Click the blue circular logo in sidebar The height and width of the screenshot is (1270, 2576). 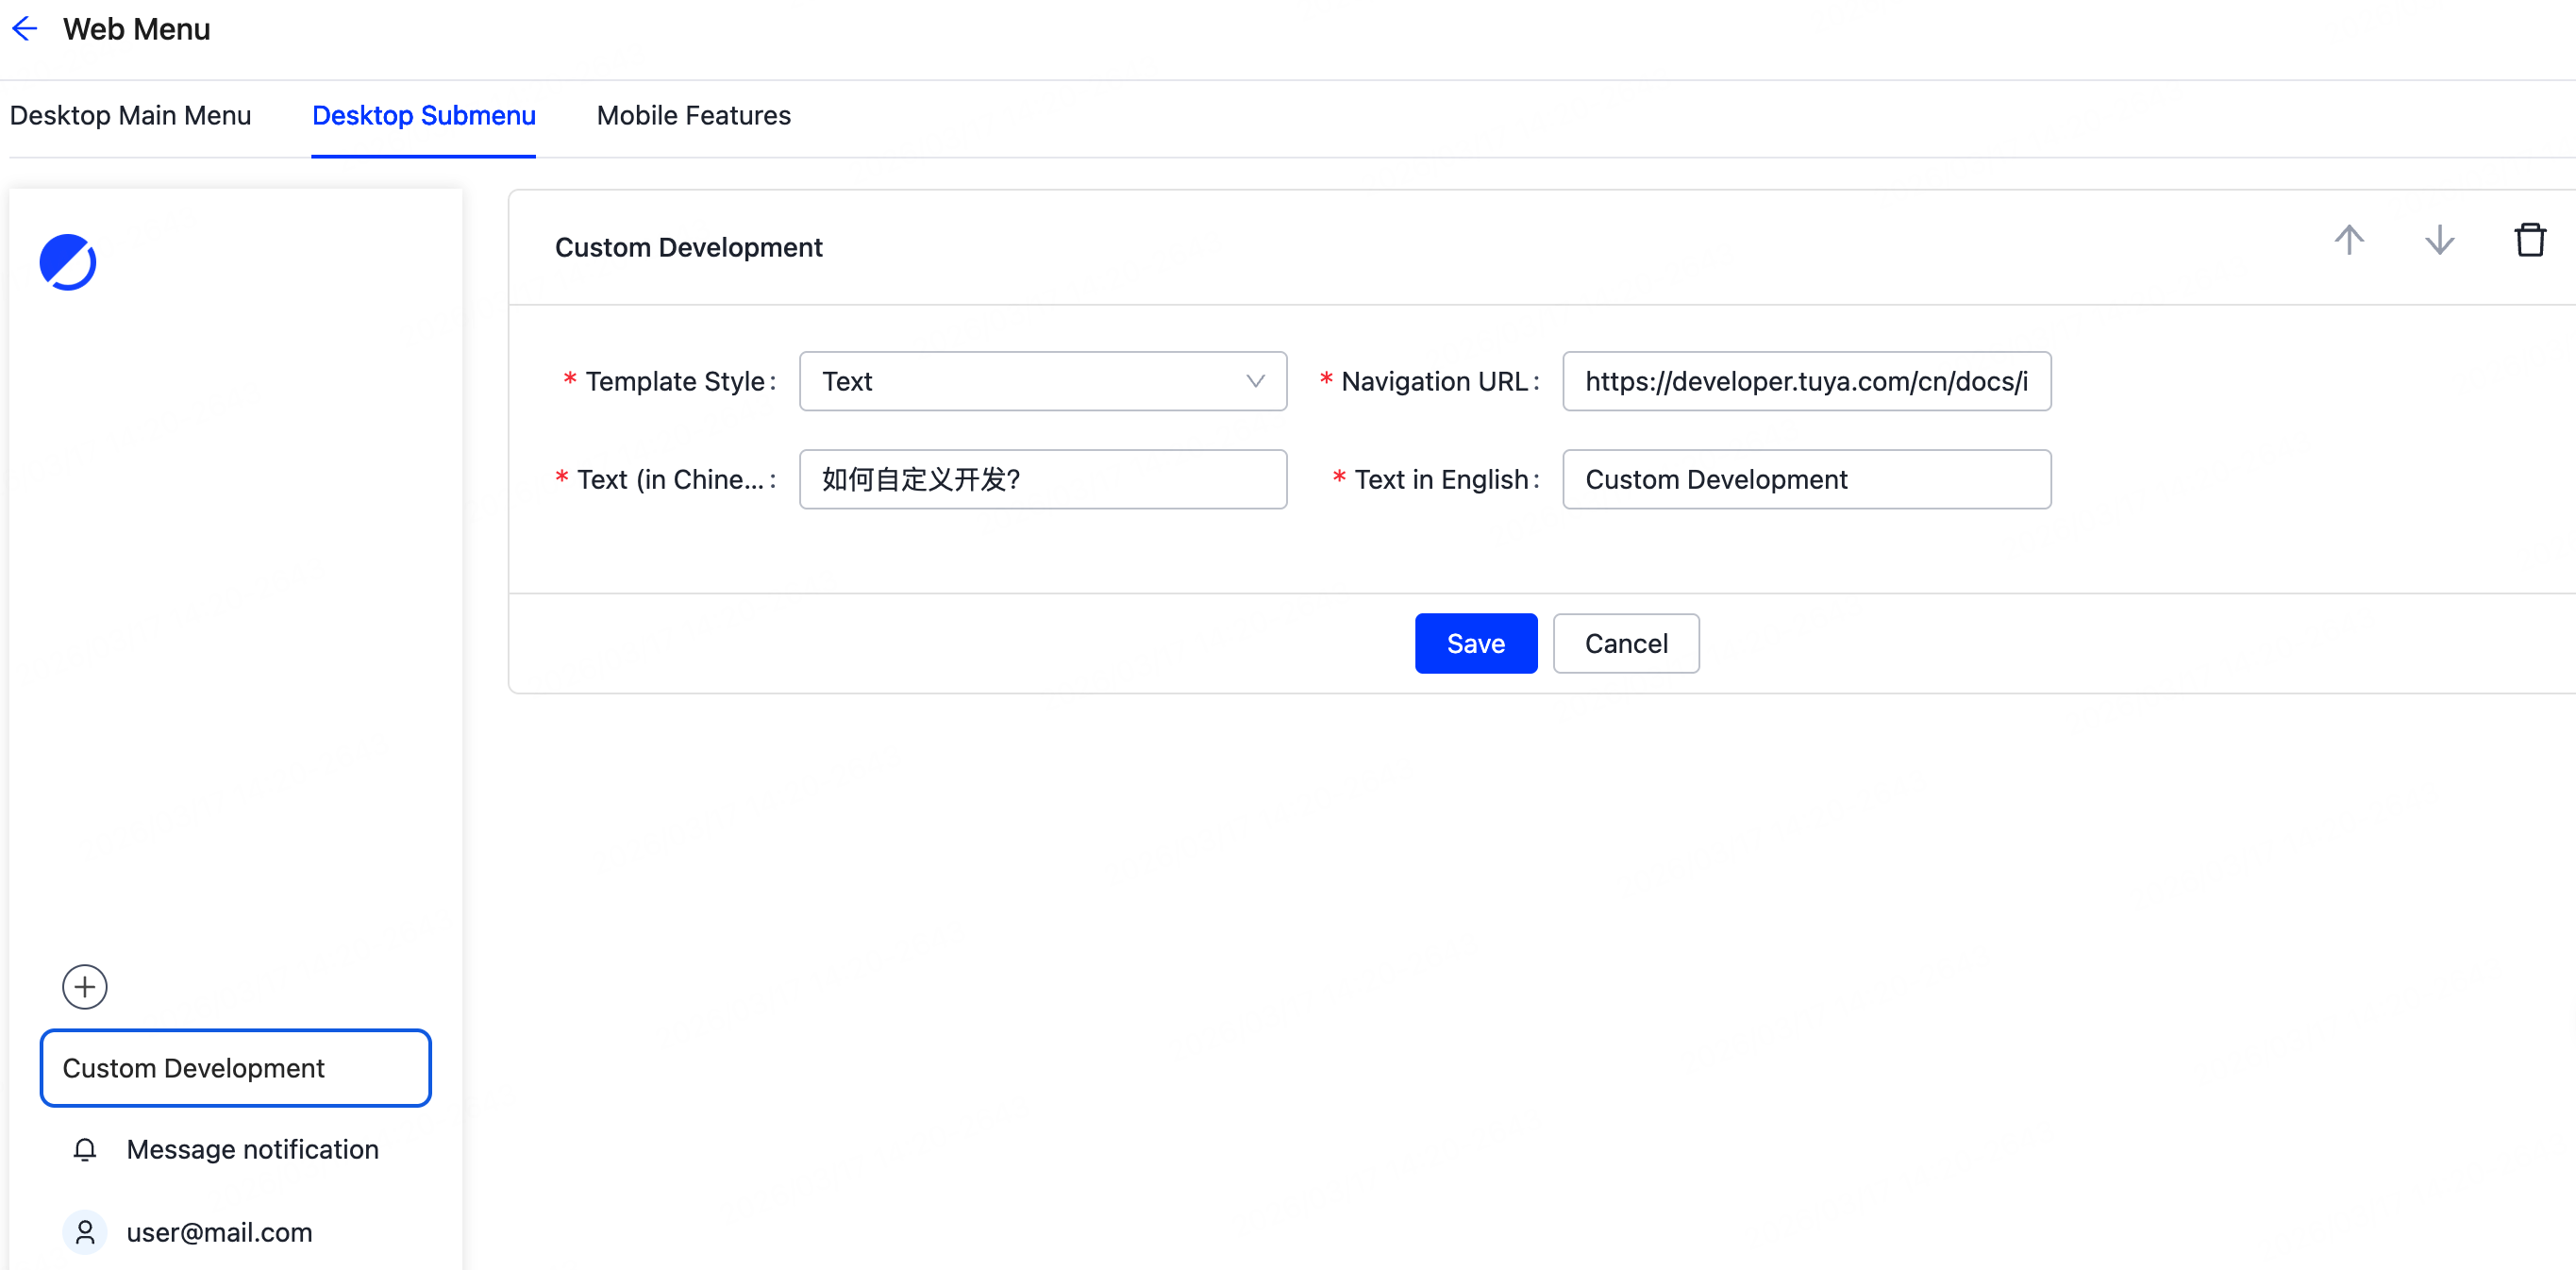pyautogui.click(x=68, y=262)
